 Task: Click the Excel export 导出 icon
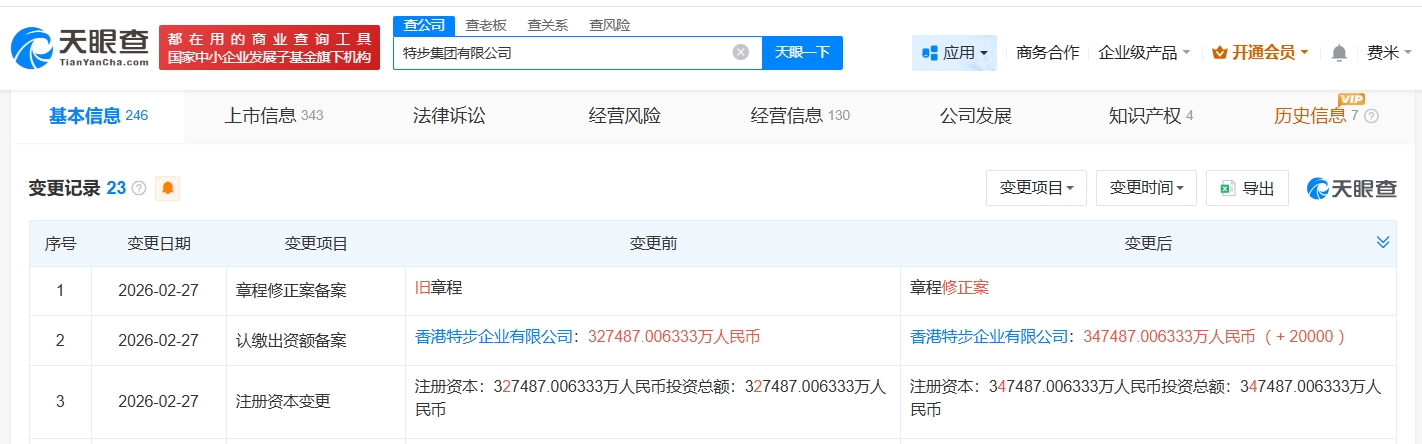pos(1225,188)
